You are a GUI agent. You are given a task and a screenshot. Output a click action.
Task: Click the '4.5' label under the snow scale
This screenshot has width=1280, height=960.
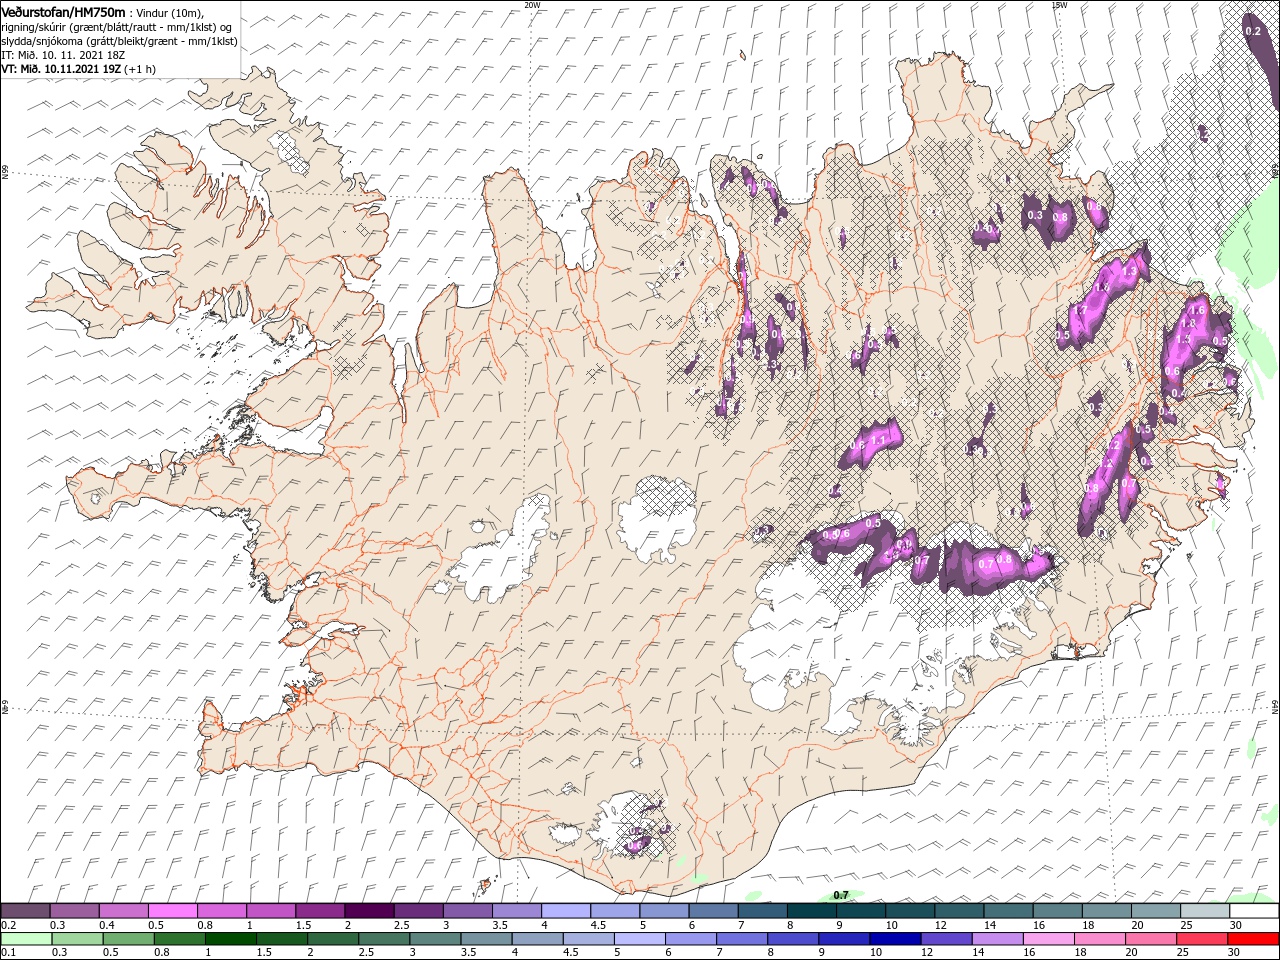(x=599, y=925)
